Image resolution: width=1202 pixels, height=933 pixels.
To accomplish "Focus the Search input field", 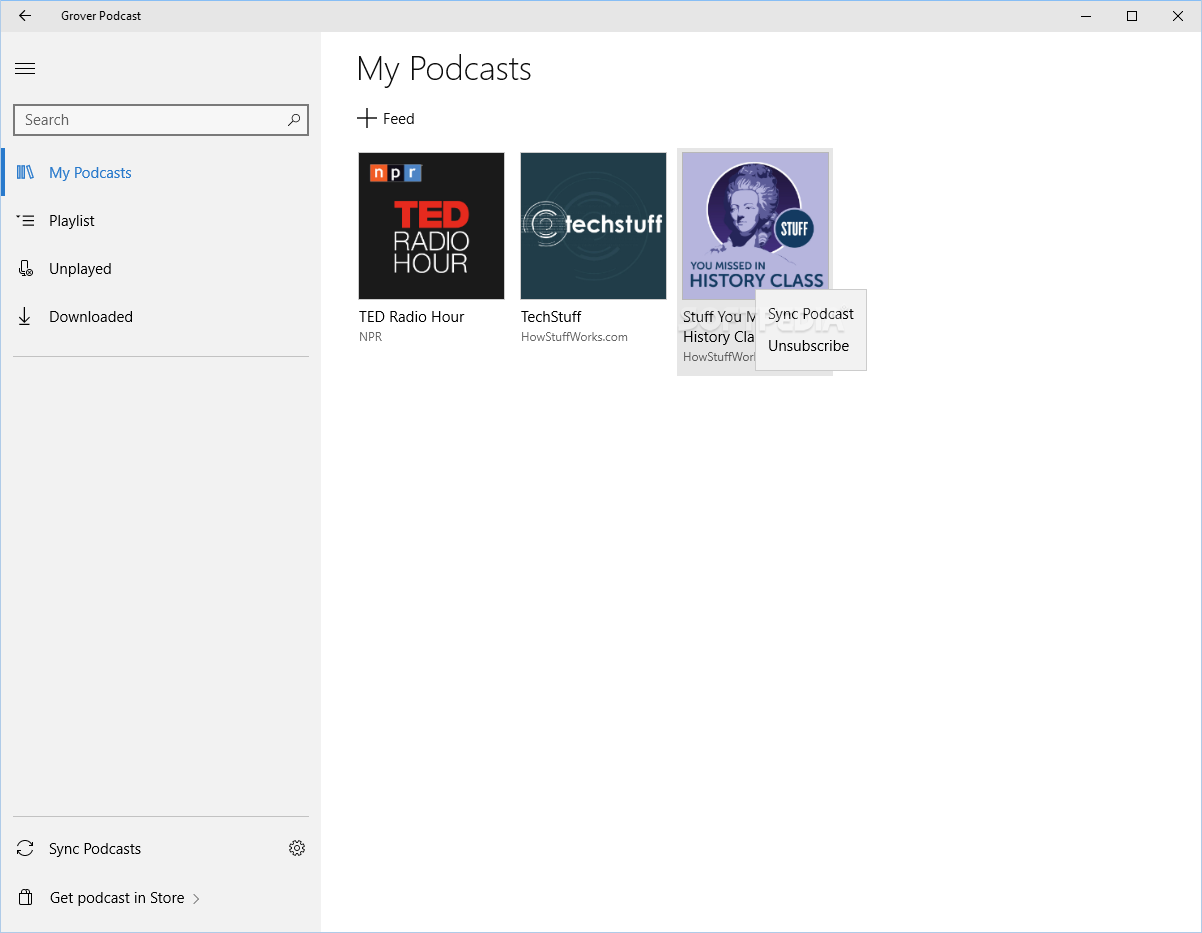I will (x=150, y=120).
